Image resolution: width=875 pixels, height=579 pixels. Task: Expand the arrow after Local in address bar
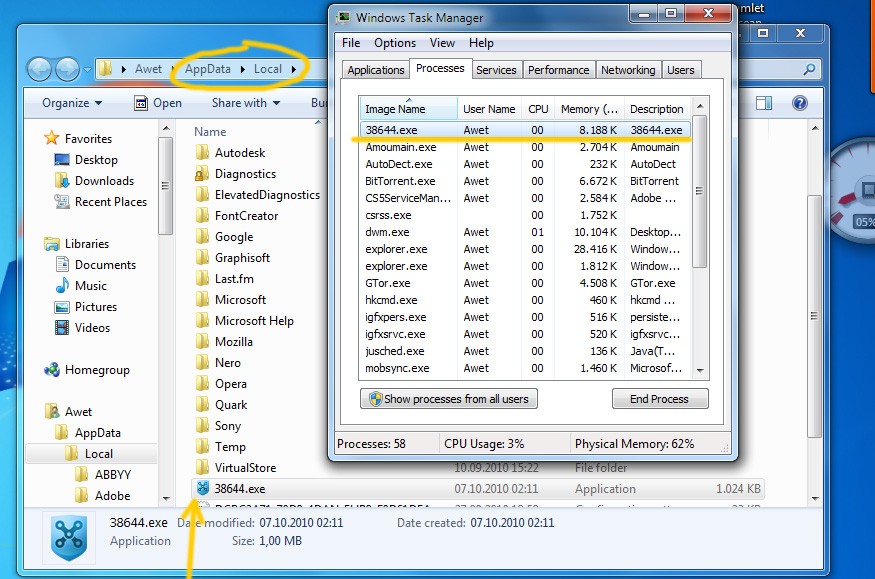point(294,69)
